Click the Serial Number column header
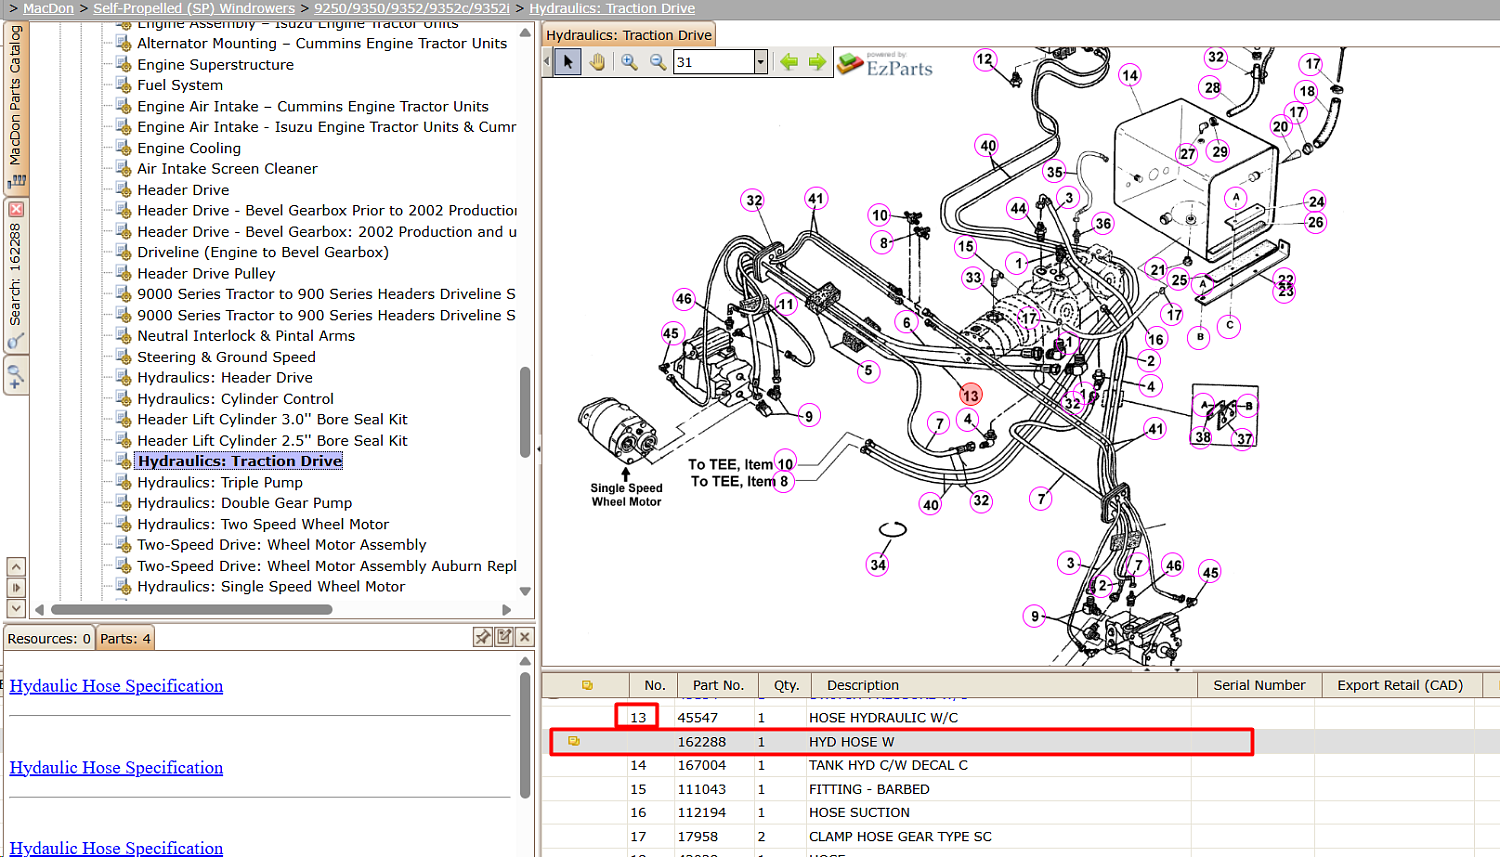The width and height of the screenshot is (1500, 857). (x=1259, y=685)
